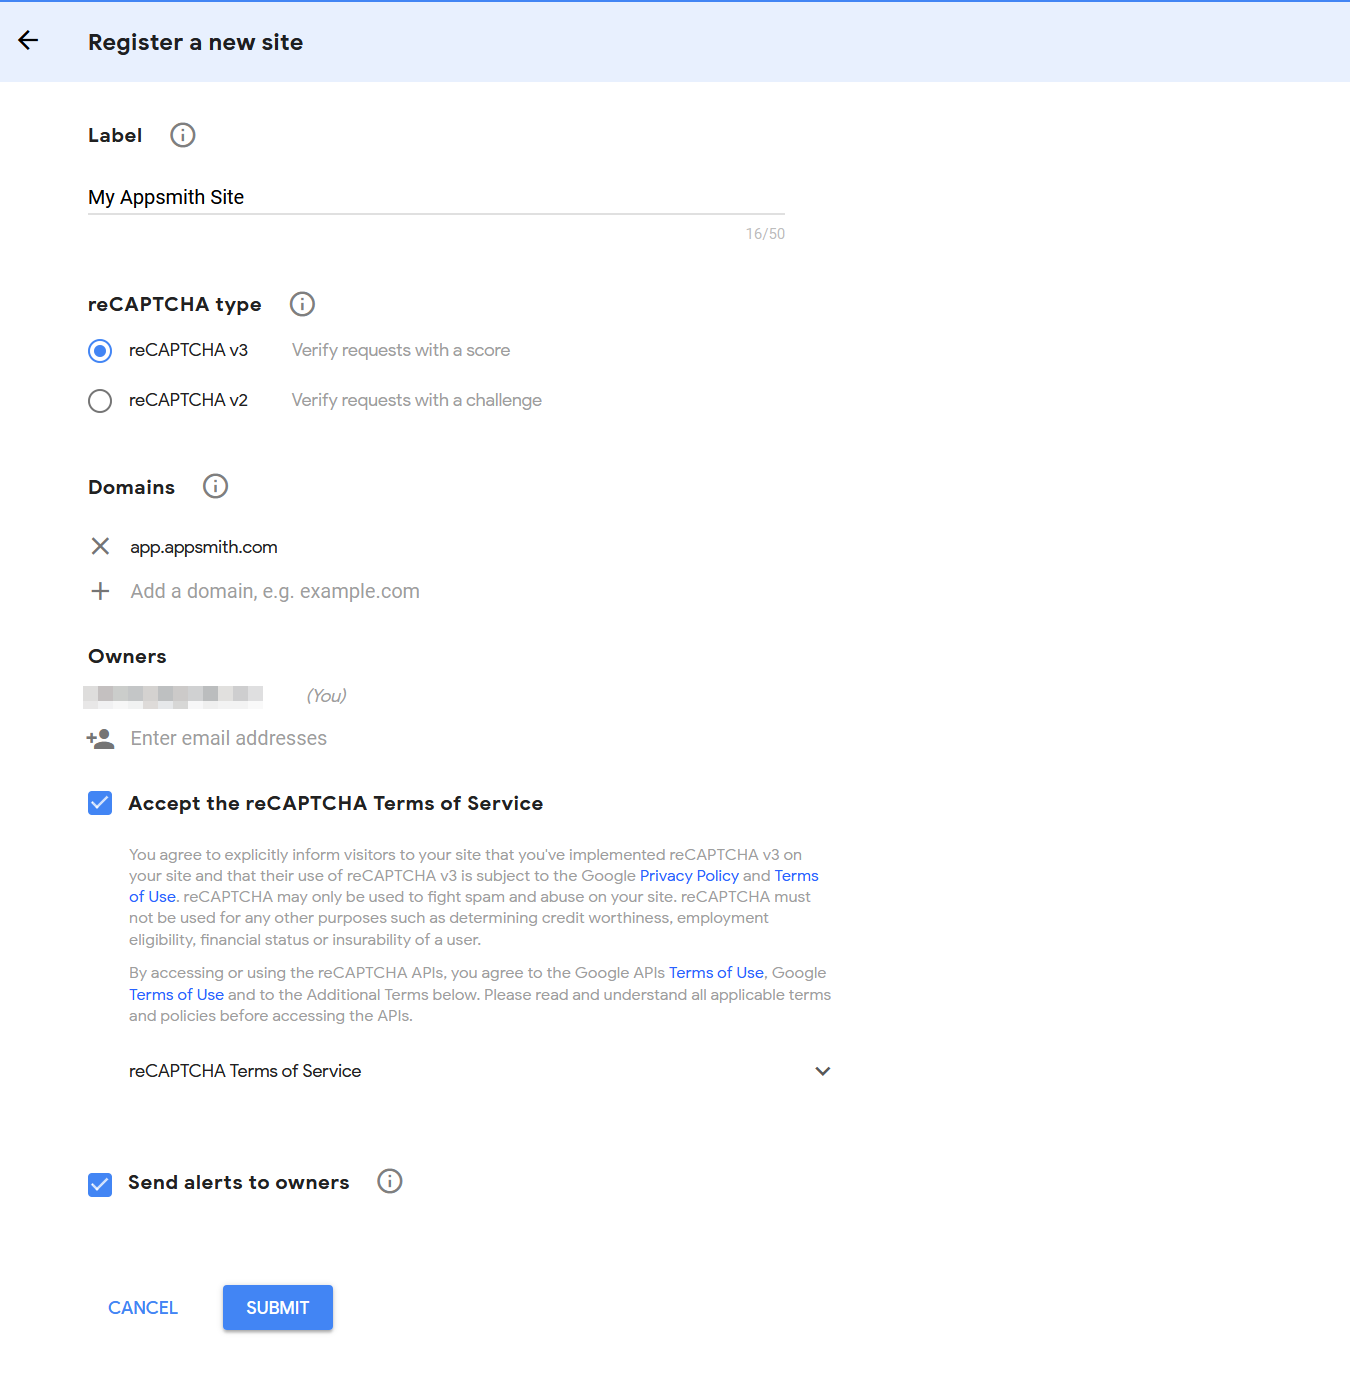Uncheck Accept the reCAPTCHA Terms of Service
The width and height of the screenshot is (1350, 1387).
(100, 803)
